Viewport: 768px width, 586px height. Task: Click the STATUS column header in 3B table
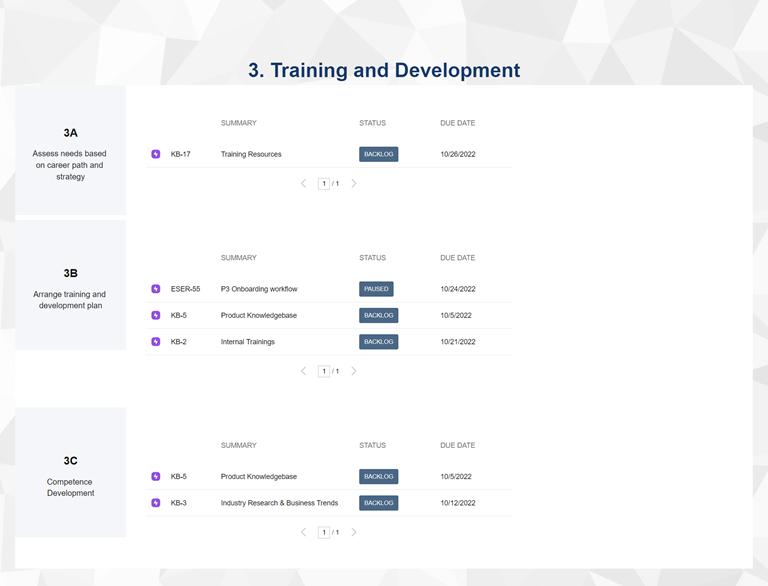(372, 258)
